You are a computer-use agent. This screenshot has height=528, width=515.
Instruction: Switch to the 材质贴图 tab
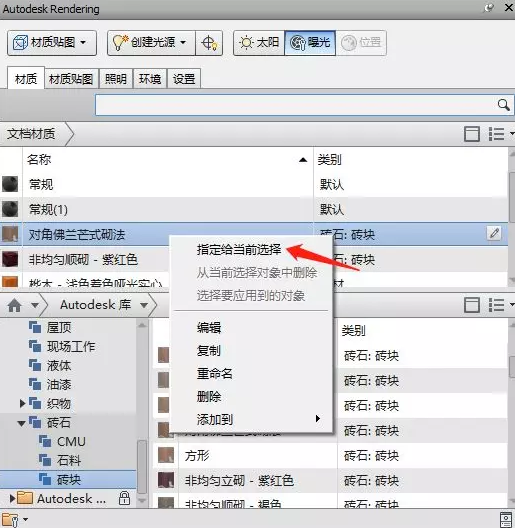tap(71, 79)
